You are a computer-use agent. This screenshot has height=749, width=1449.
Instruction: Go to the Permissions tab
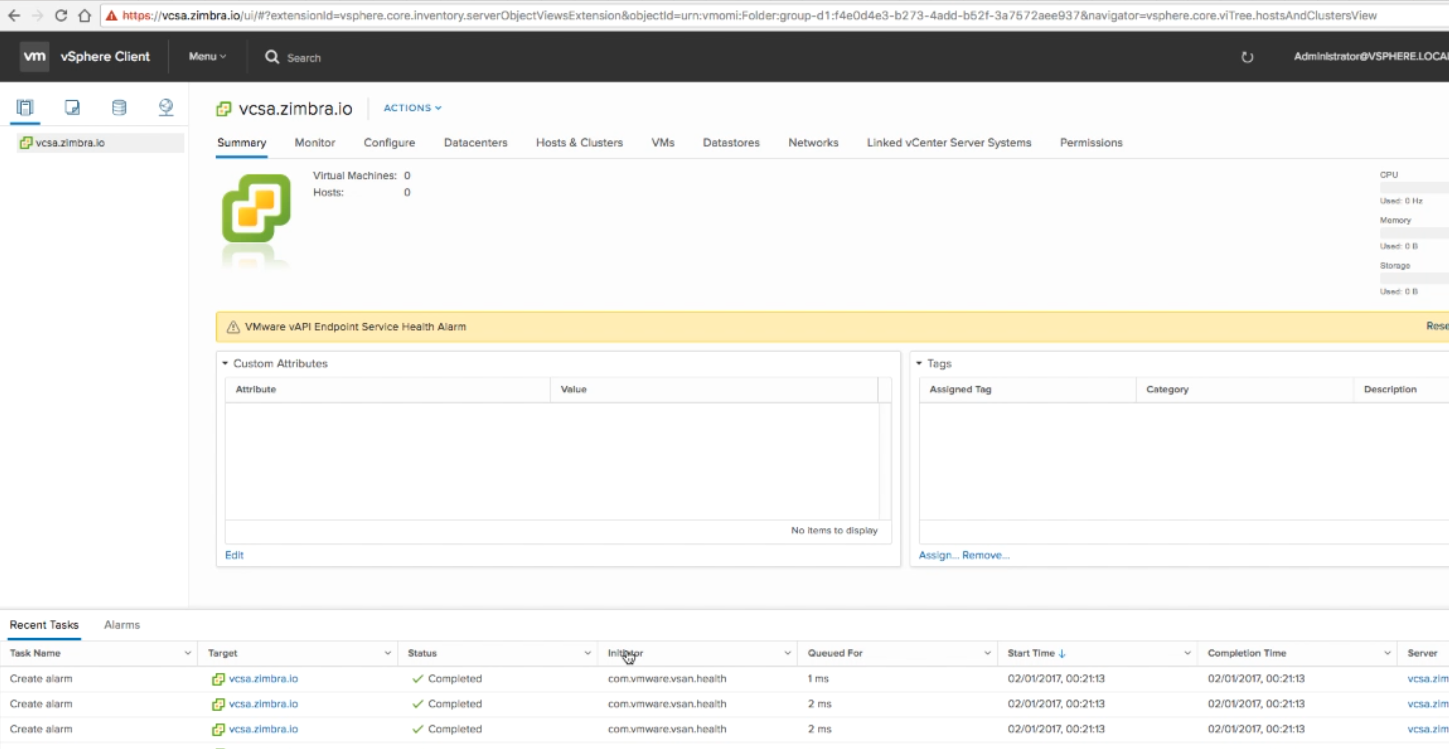[1091, 143]
